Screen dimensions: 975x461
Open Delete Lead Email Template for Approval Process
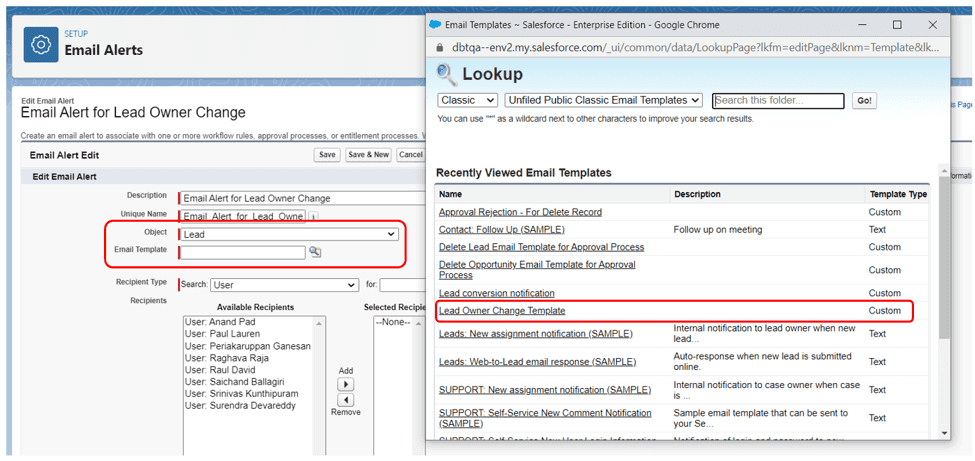coord(542,247)
